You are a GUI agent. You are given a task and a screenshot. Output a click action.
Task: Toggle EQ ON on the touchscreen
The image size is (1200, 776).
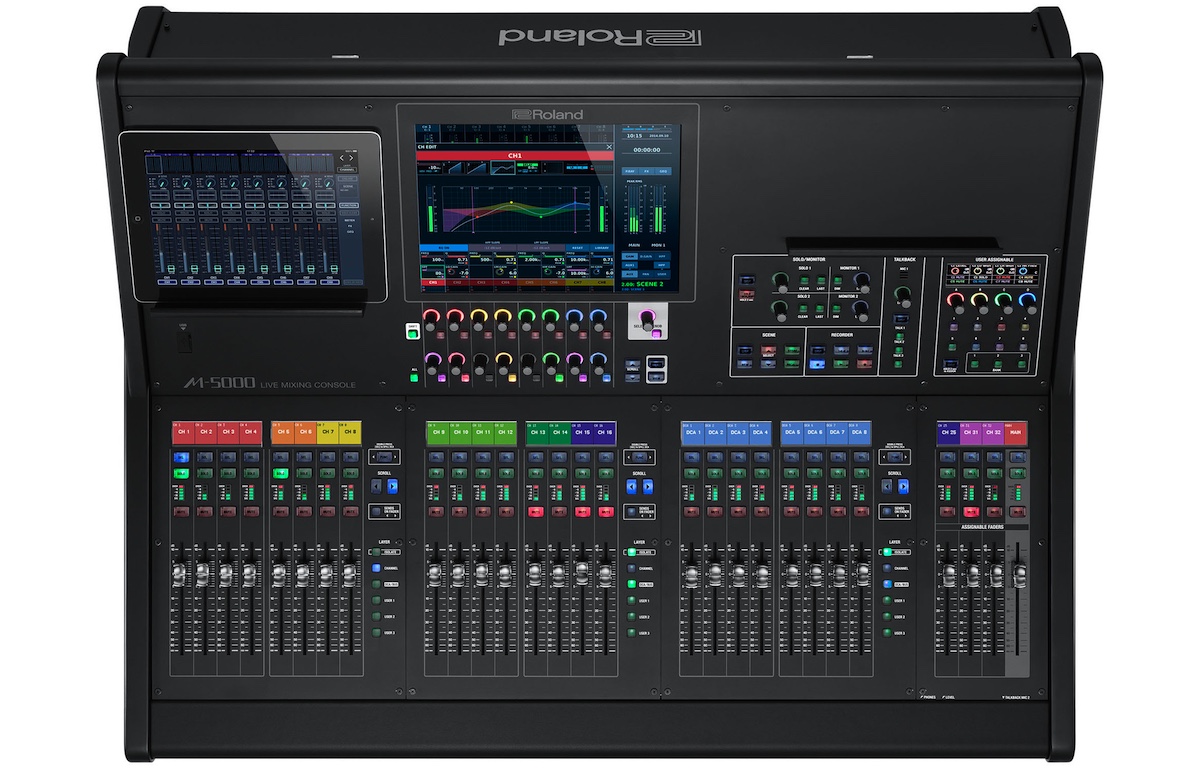tap(444, 247)
